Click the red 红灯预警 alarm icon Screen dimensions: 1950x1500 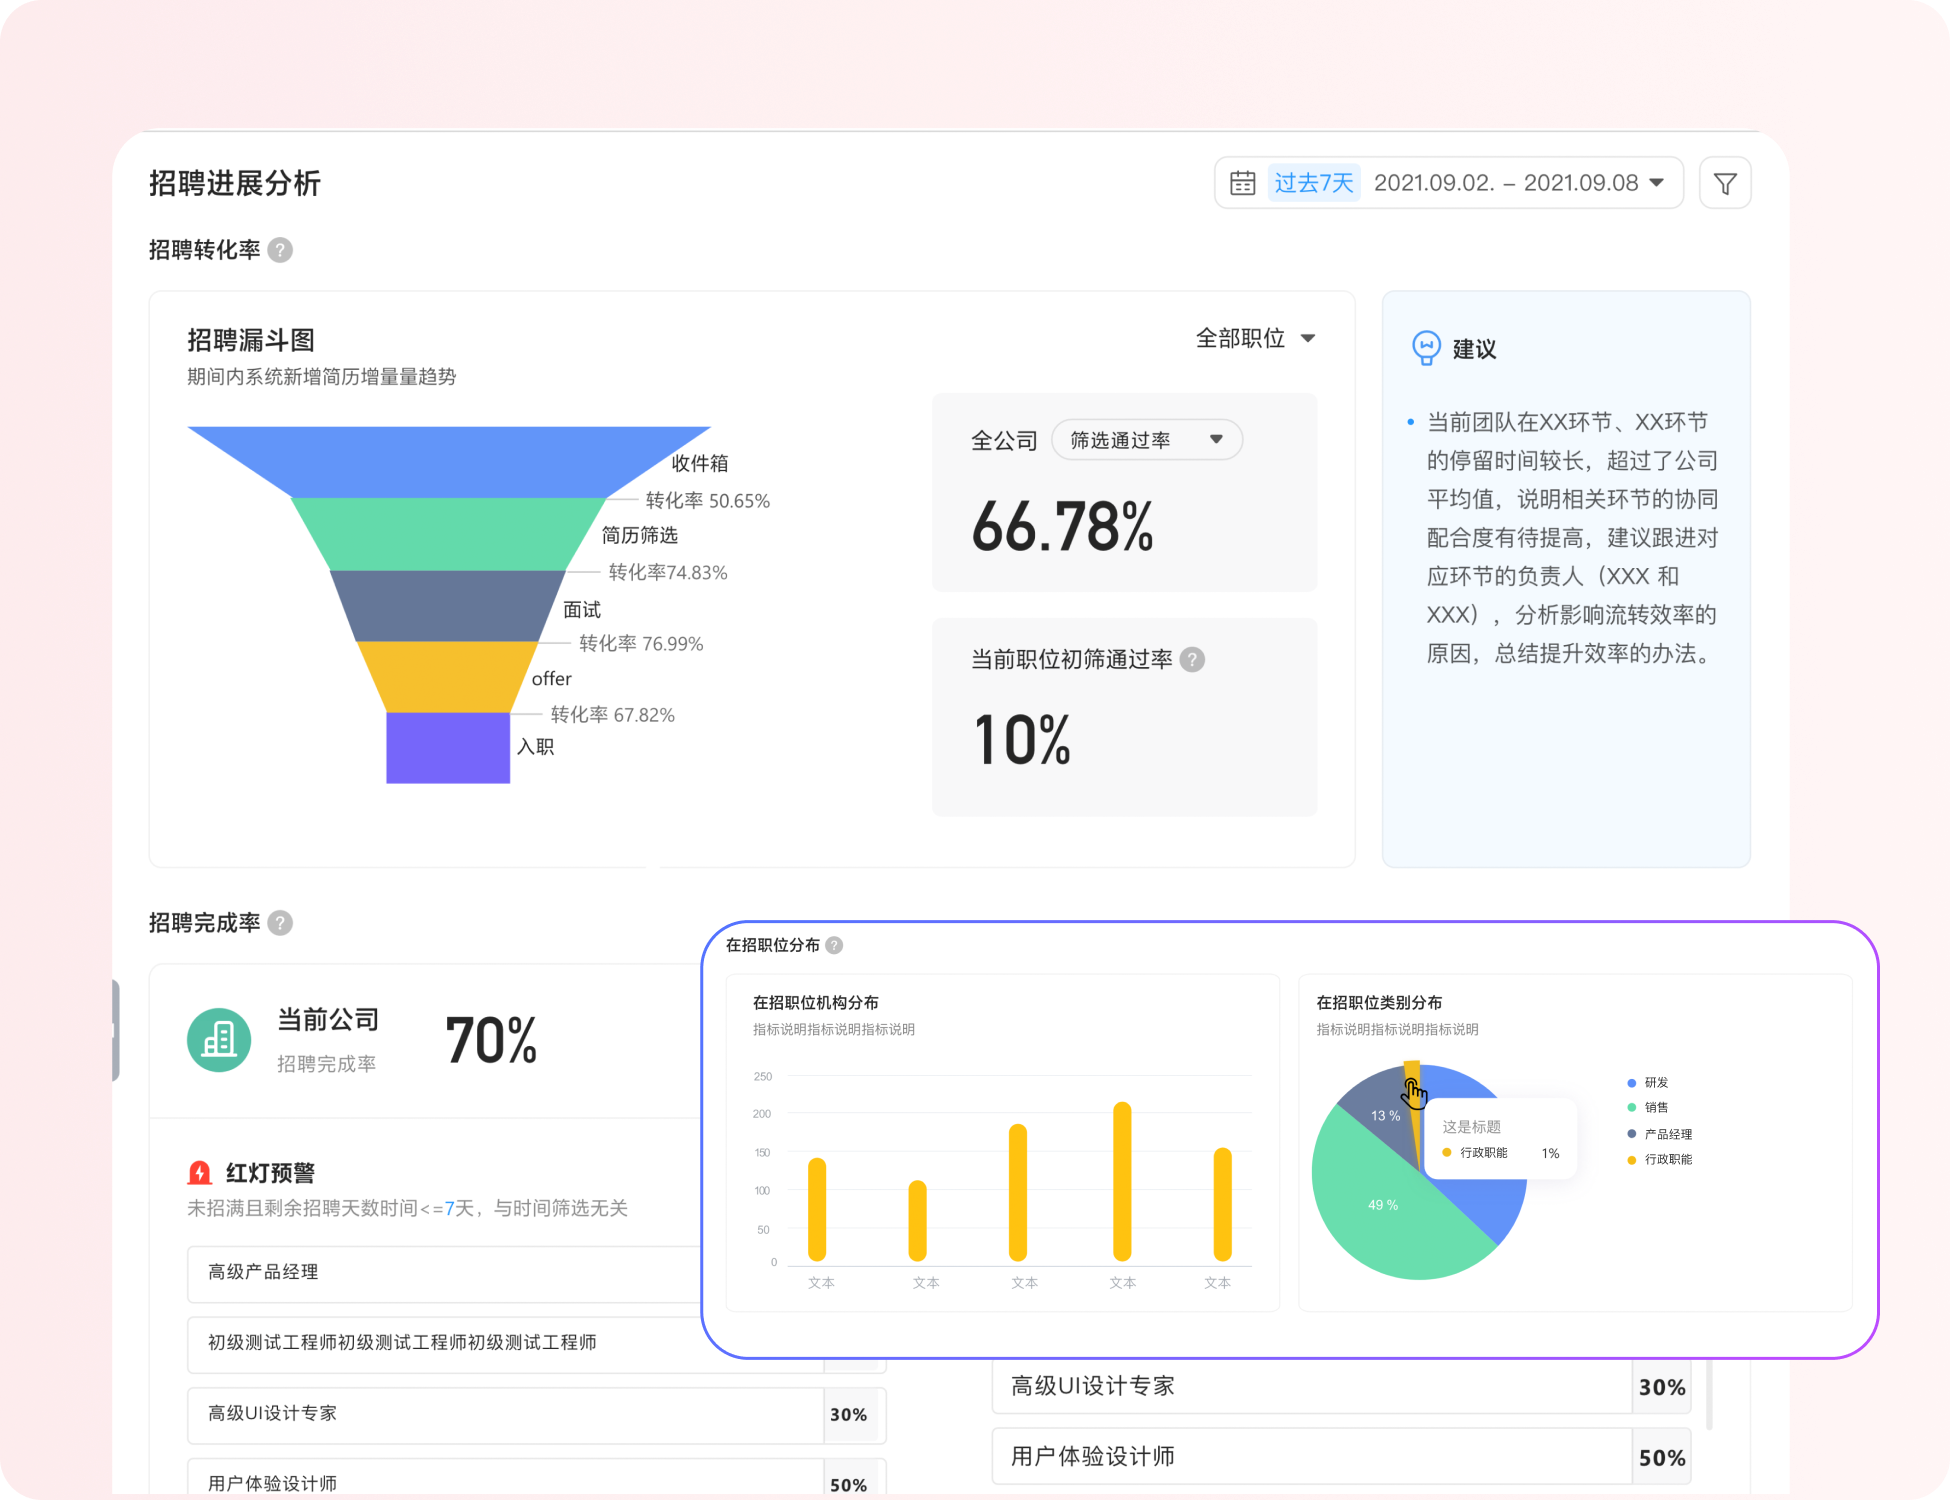pyautogui.click(x=200, y=1173)
